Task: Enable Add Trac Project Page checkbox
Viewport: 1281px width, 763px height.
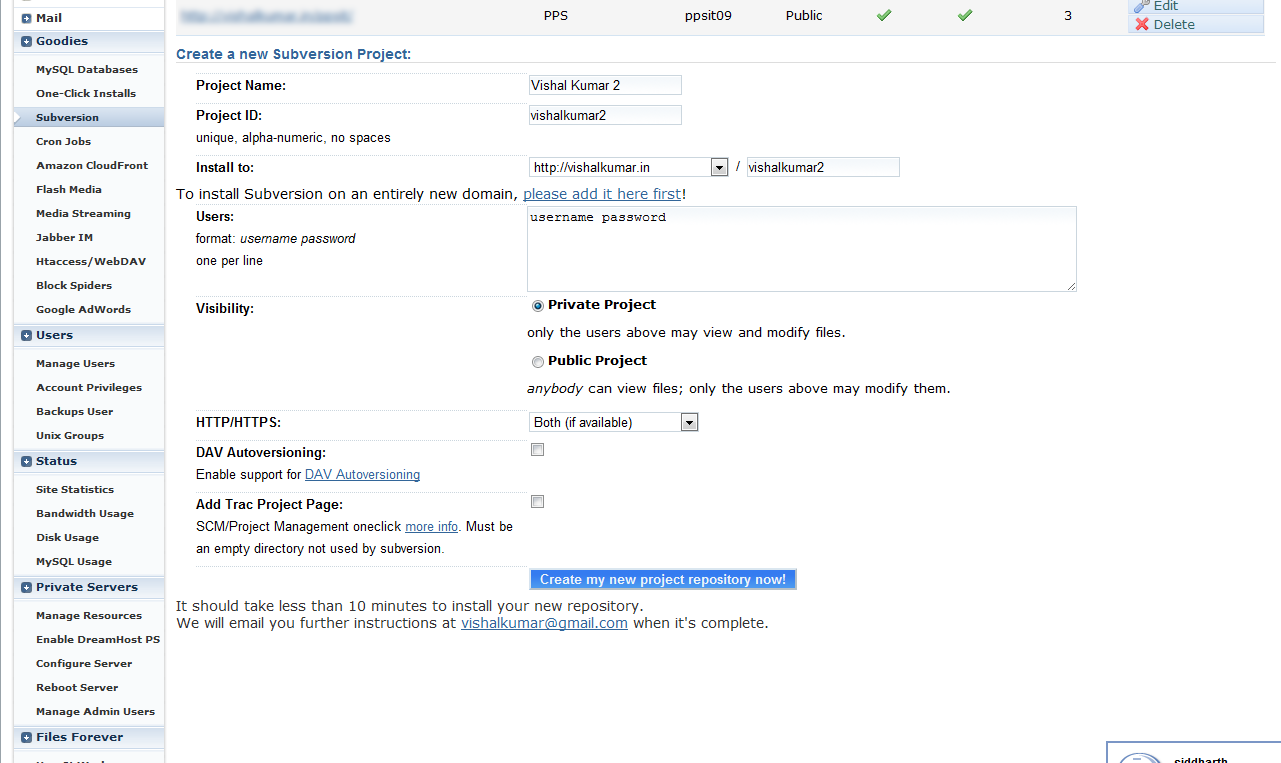Action: coord(538,502)
